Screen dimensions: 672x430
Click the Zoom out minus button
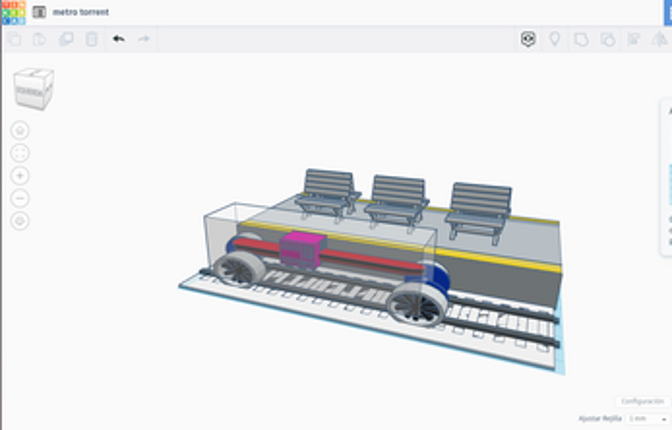20,198
